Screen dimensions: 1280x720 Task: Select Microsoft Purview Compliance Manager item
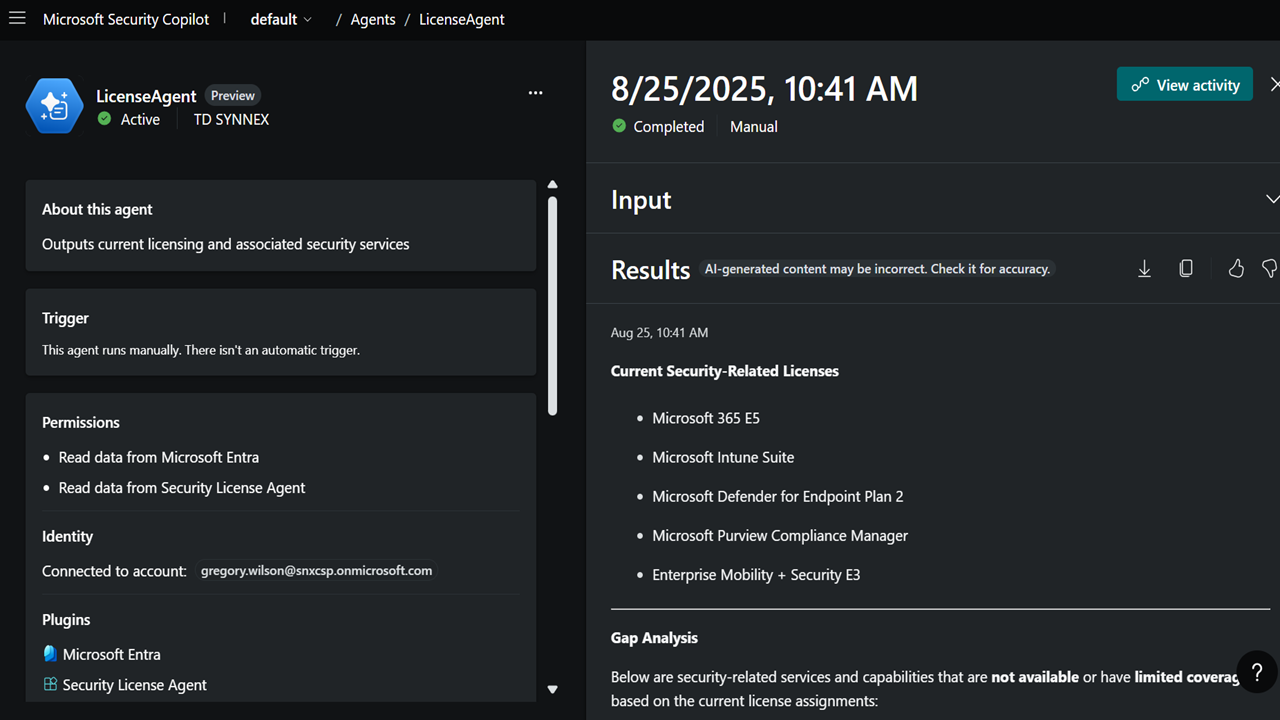click(780, 535)
